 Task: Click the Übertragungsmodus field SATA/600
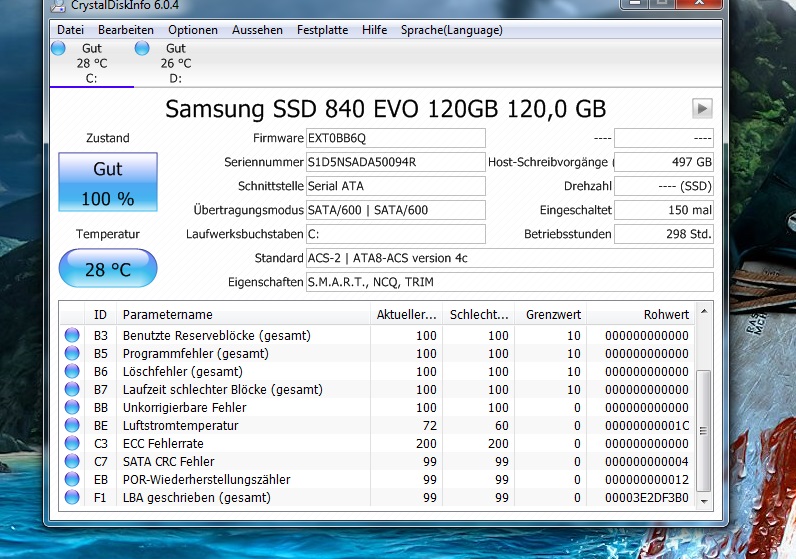396,210
